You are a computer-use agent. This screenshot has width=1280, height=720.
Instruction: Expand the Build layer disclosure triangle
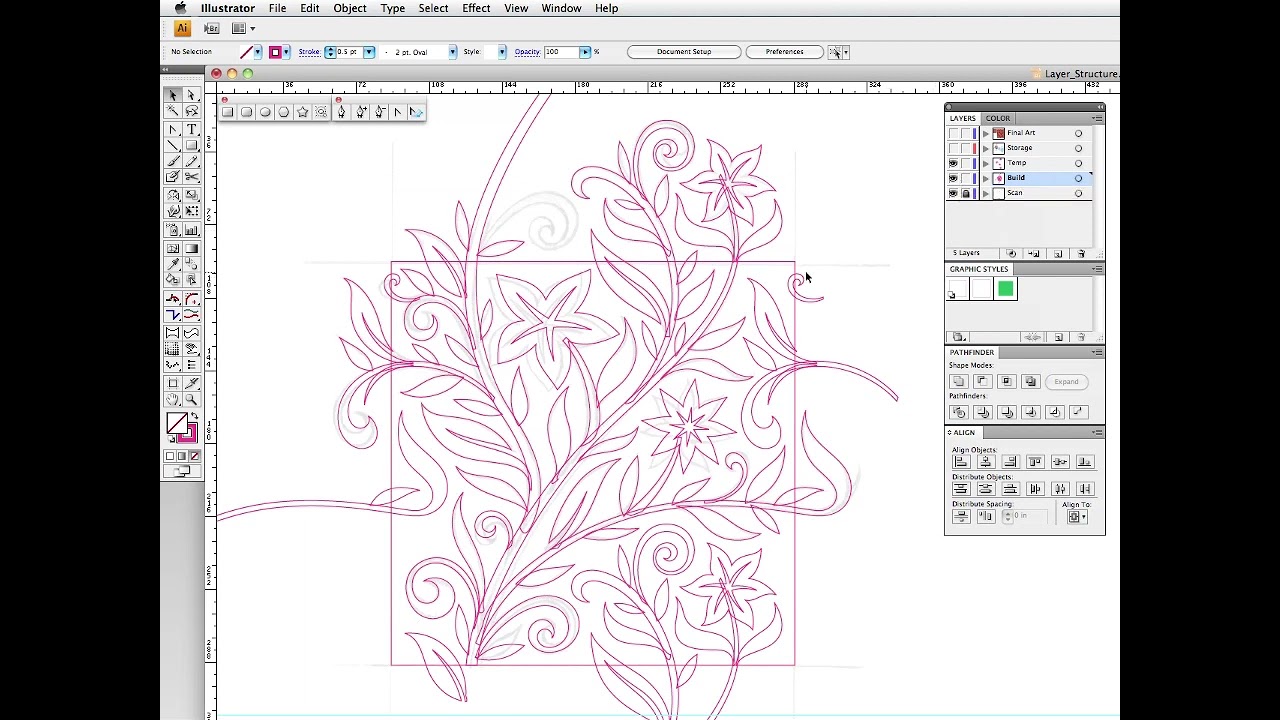point(986,178)
